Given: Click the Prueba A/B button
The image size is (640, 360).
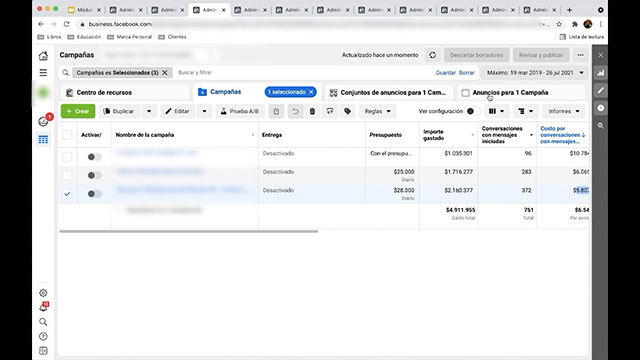Looking at the screenshot, I should click(x=240, y=111).
